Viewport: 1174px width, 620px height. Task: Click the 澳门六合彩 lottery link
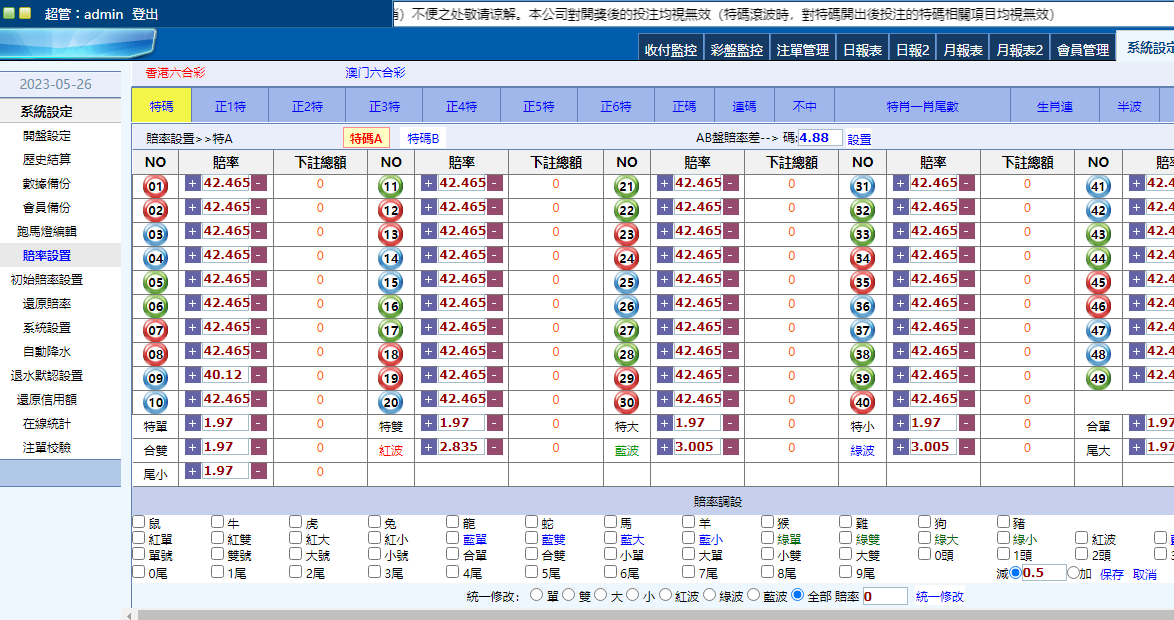375,73
